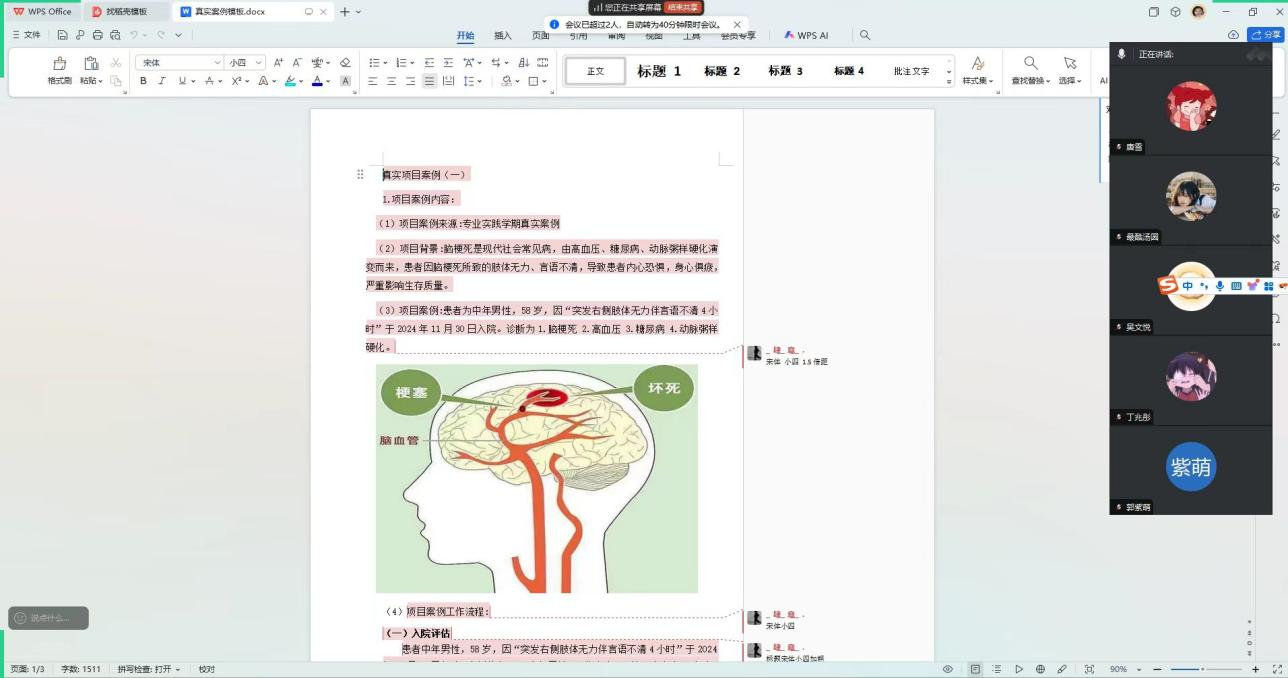Open the font name dropdown showing 宋体

point(179,62)
